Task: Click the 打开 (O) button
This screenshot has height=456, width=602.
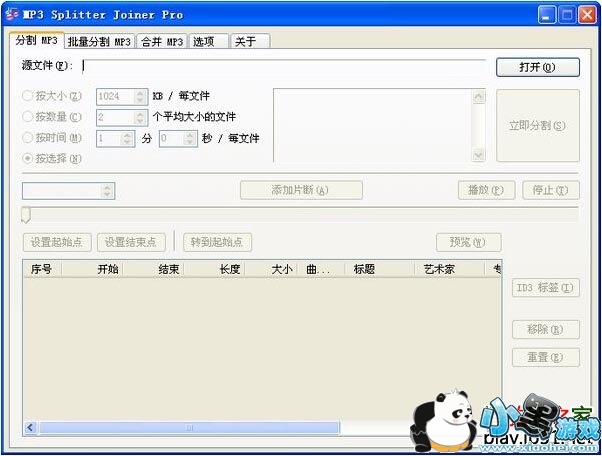Action: 538,67
